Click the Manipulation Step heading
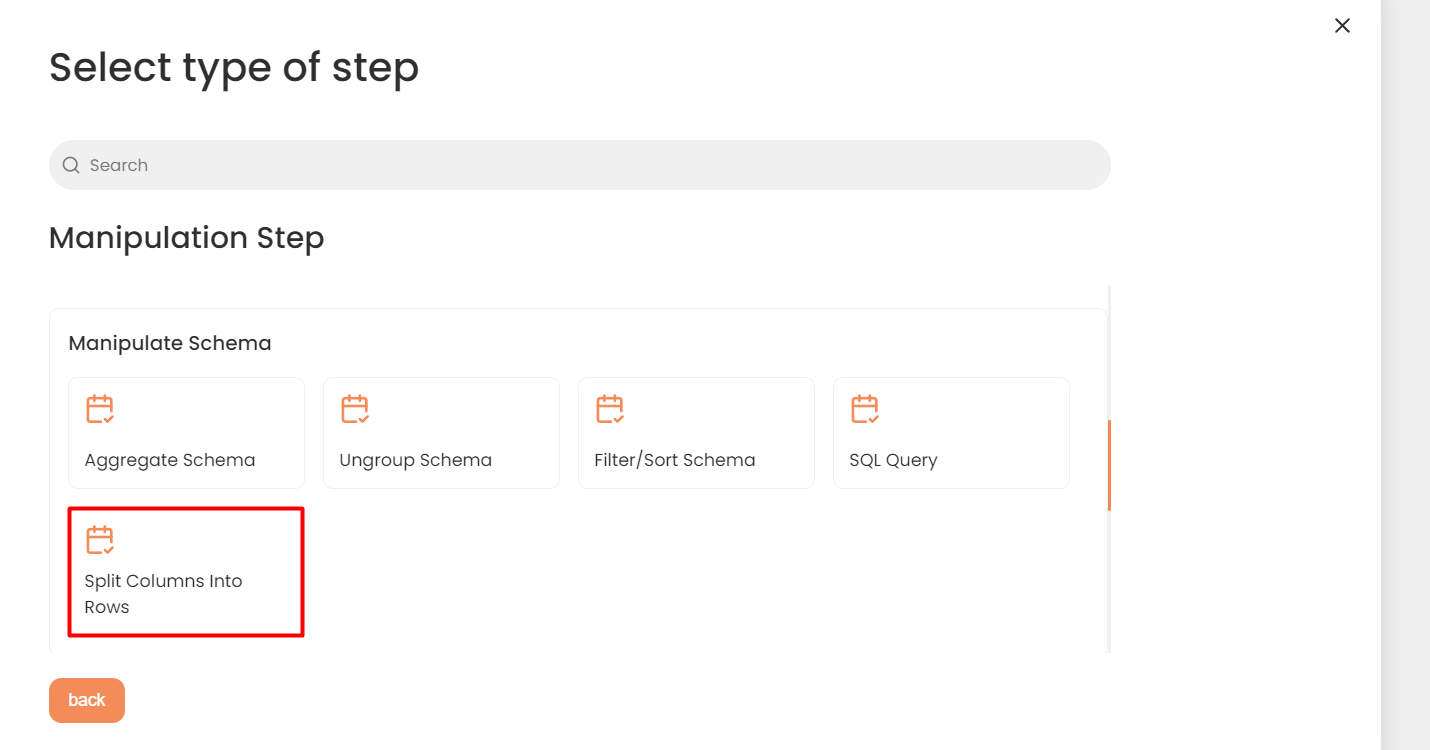 coord(187,238)
